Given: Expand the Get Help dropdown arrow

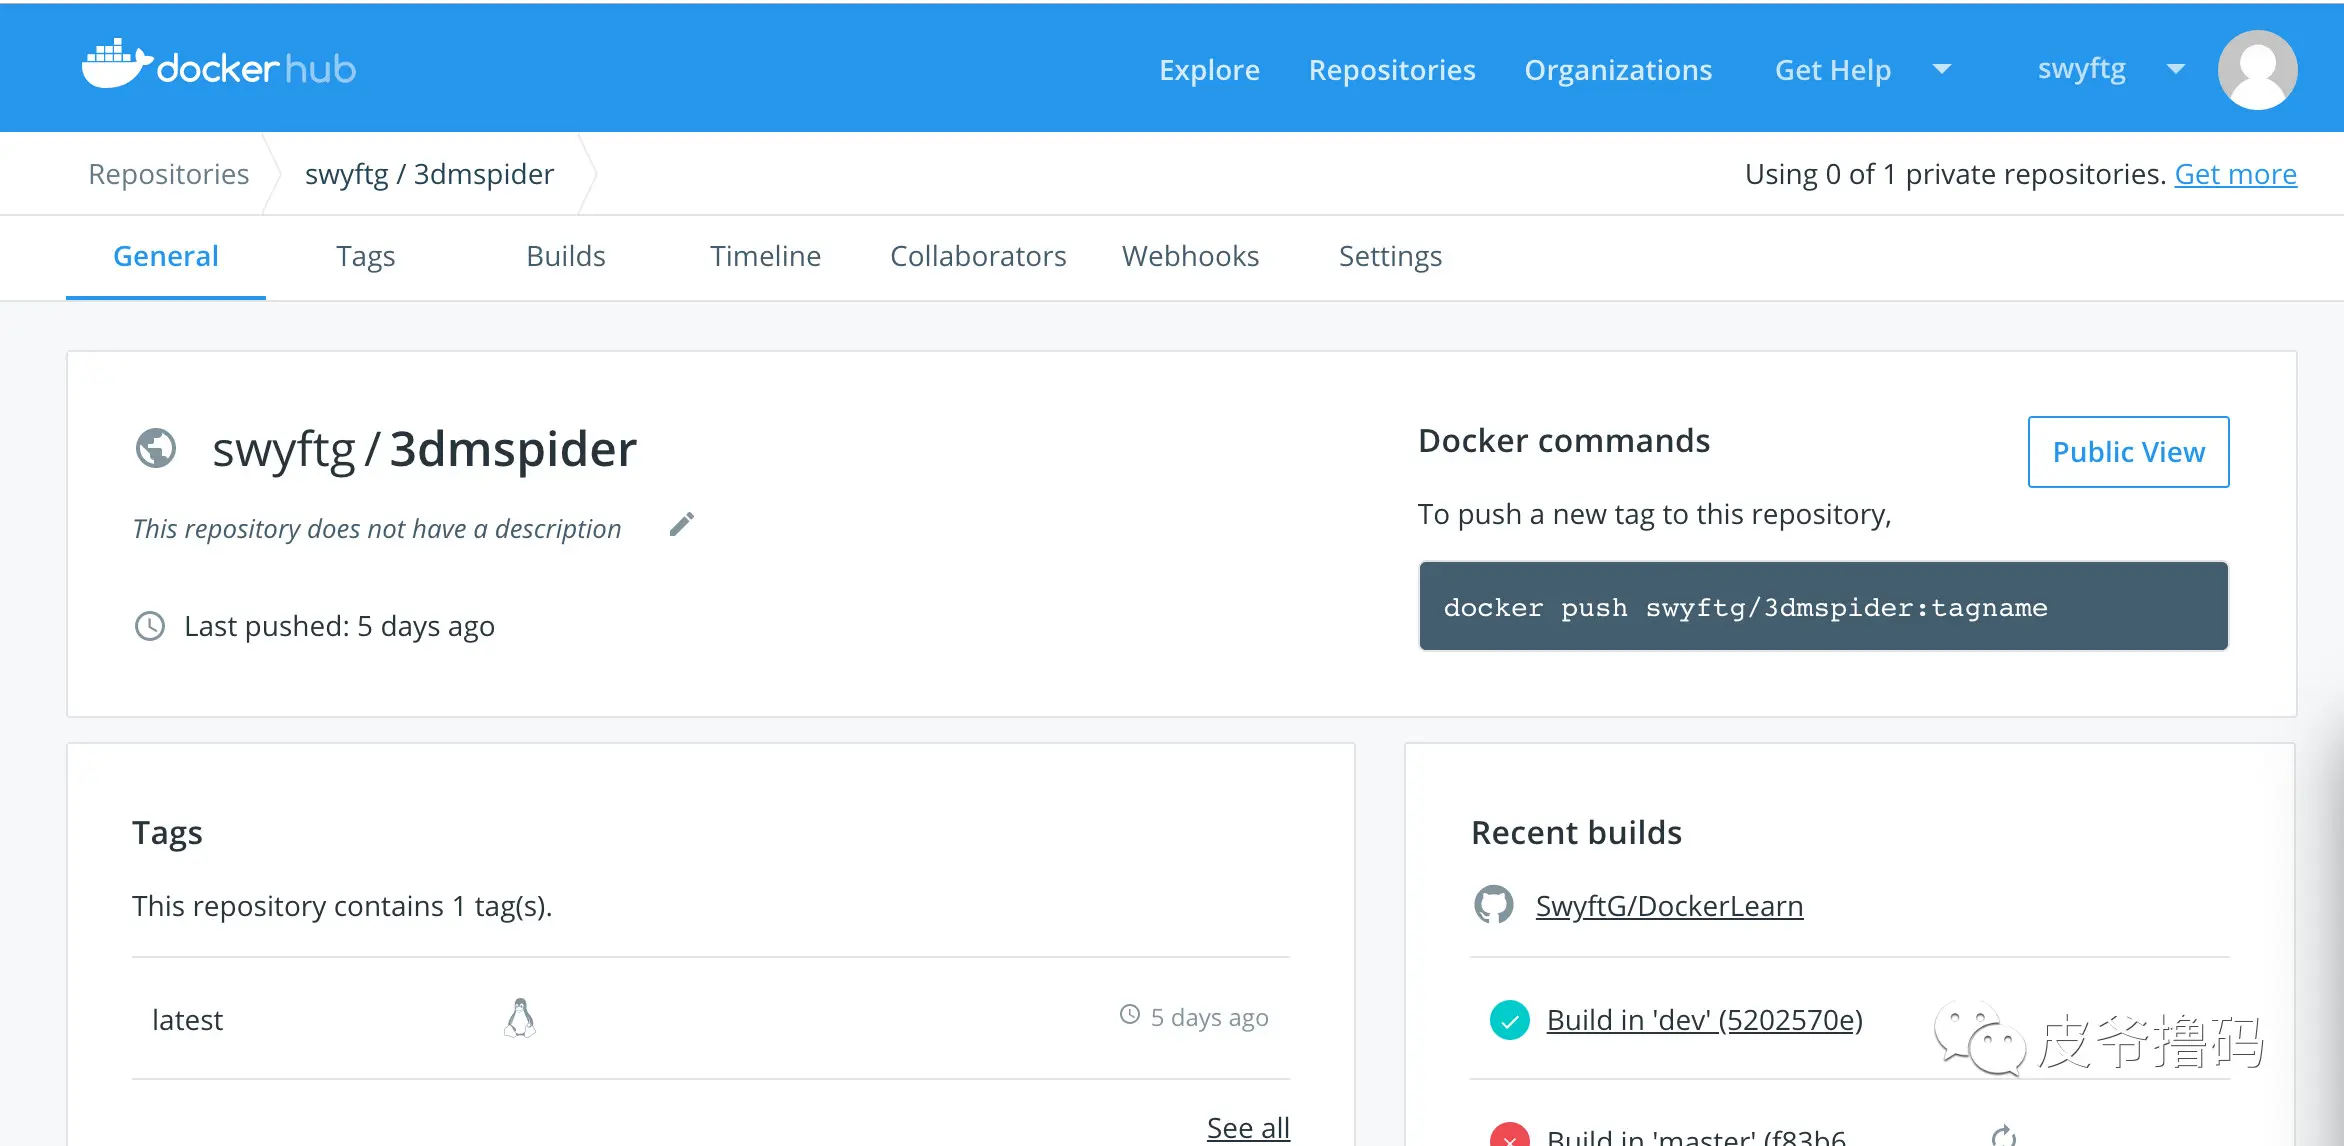Looking at the screenshot, I should [1942, 69].
